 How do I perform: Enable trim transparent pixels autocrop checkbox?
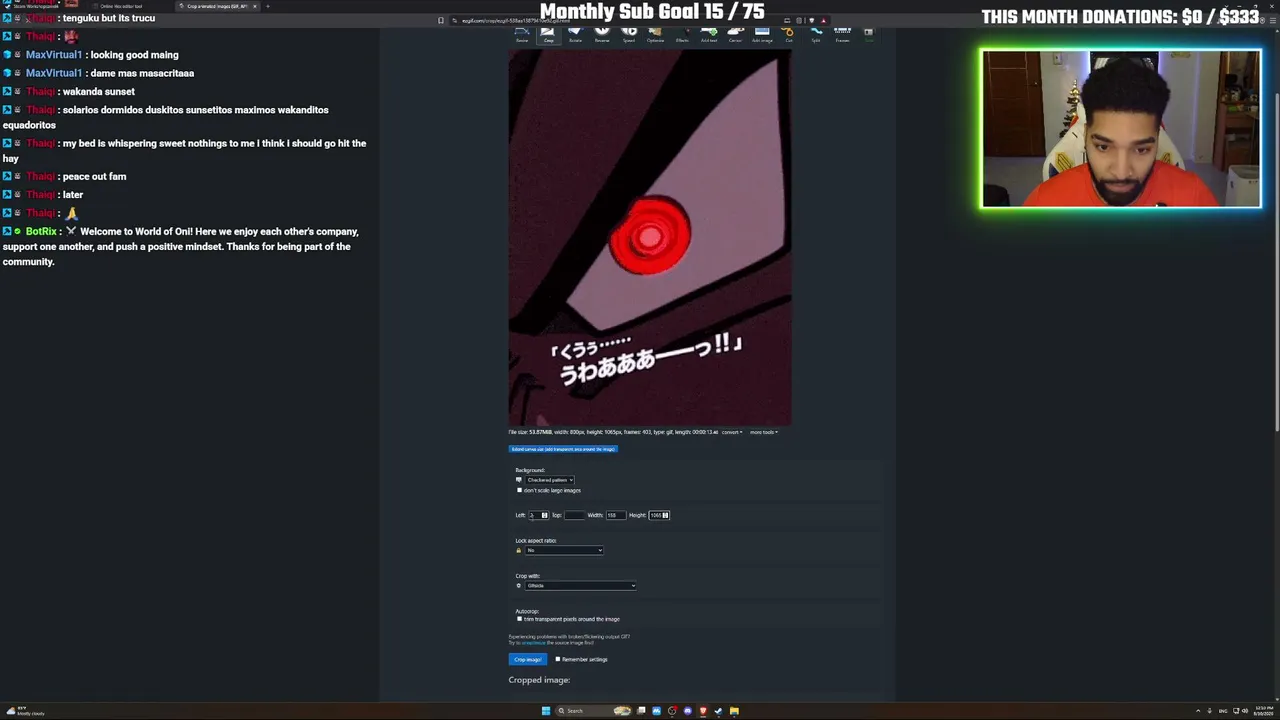(519, 619)
